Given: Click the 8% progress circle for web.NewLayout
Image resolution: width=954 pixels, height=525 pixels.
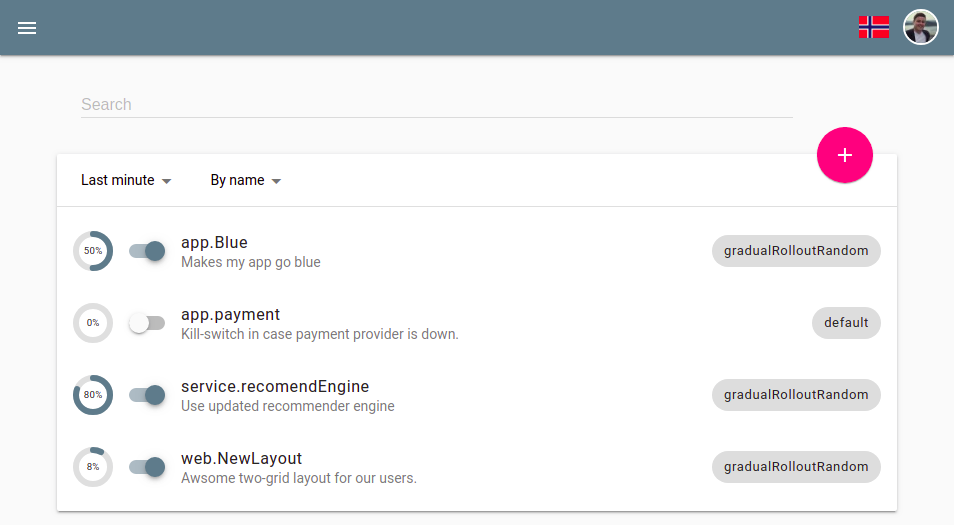Looking at the screenshot, I should pyautogui.click(x=93, y=467).
